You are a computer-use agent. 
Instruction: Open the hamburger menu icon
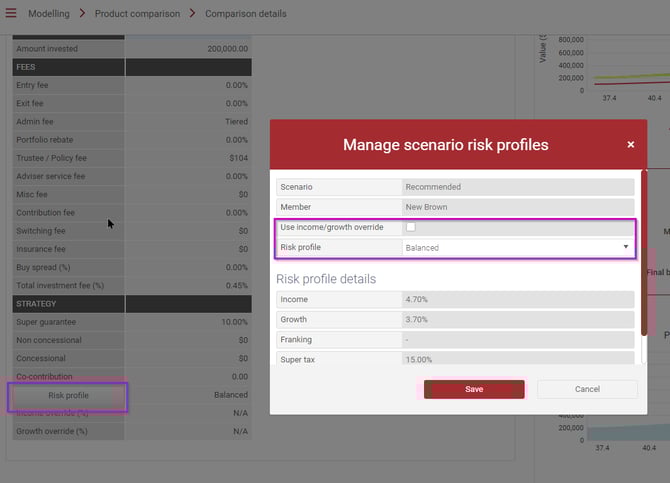pos(13,14)
